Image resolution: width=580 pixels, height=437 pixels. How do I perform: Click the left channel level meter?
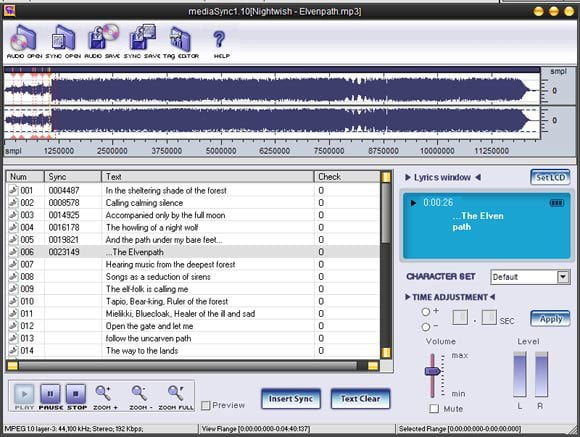coord(520,374)
